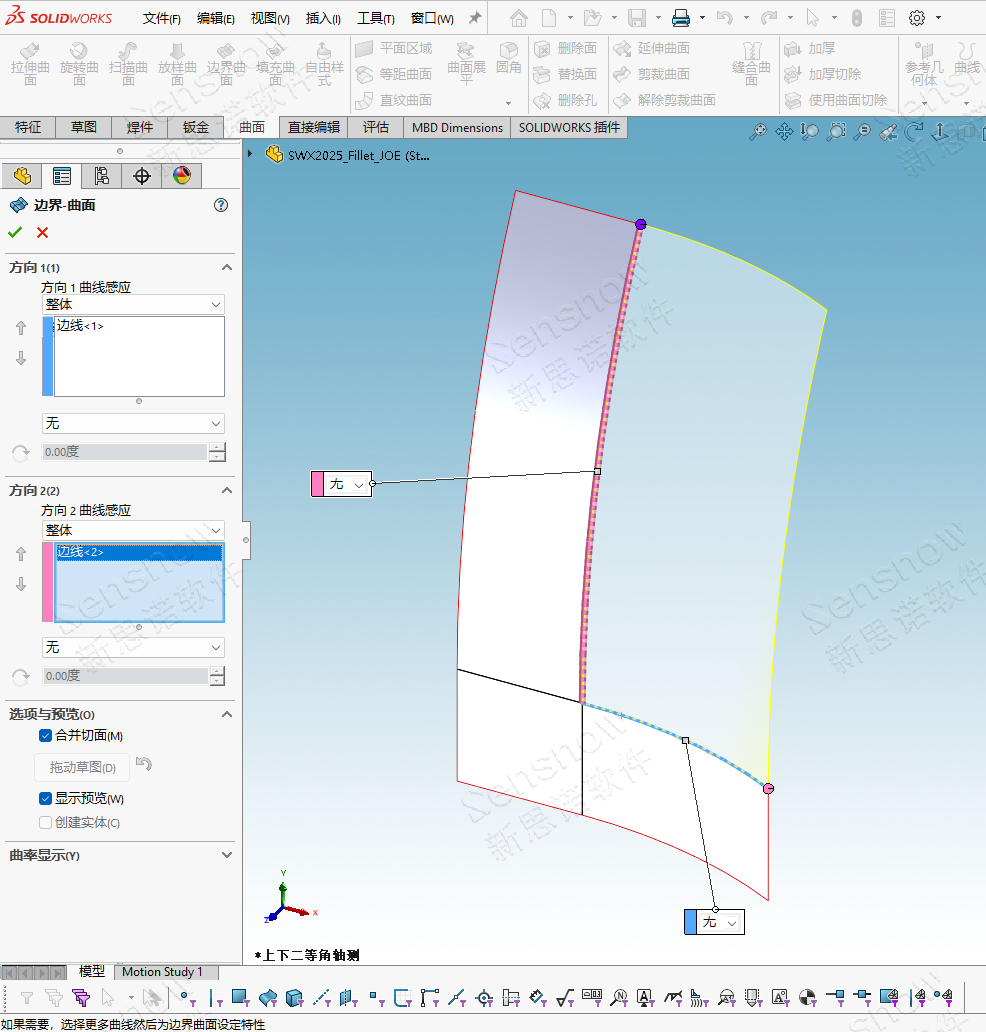Click the help question mark icon
986x1032 pixels.
[221, 205]
